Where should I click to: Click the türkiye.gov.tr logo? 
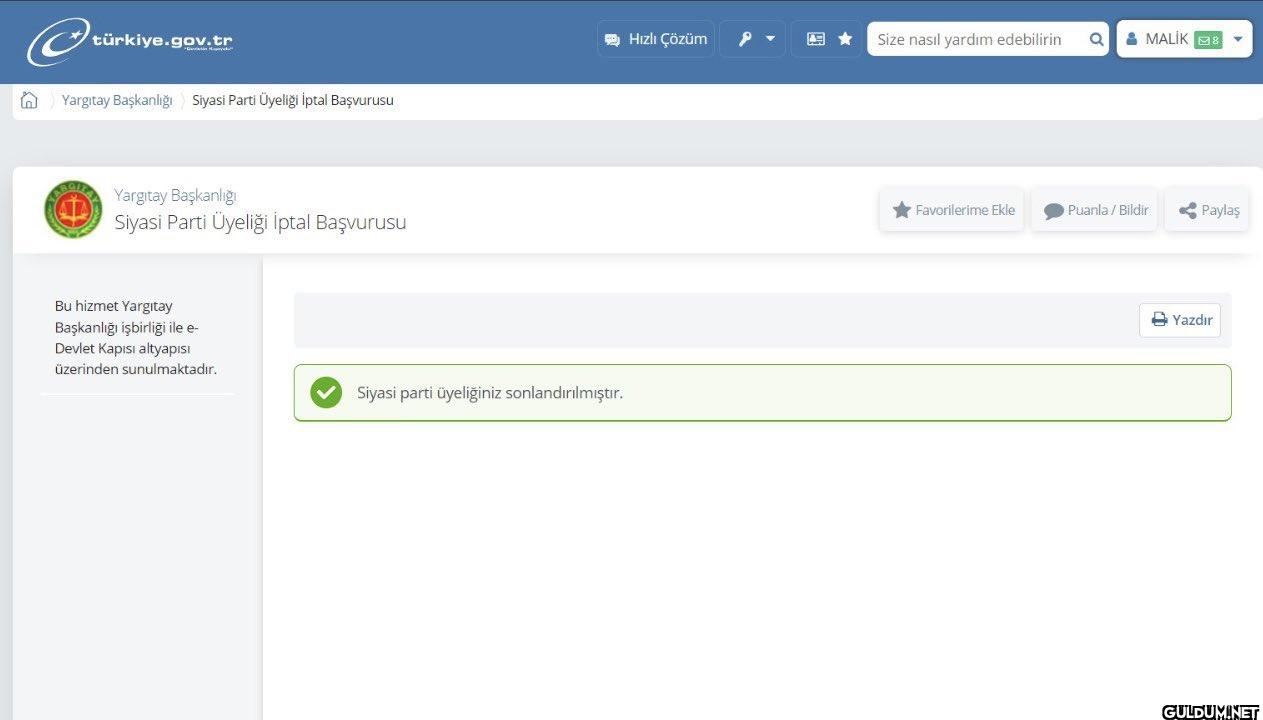click(x=130, y=42)
